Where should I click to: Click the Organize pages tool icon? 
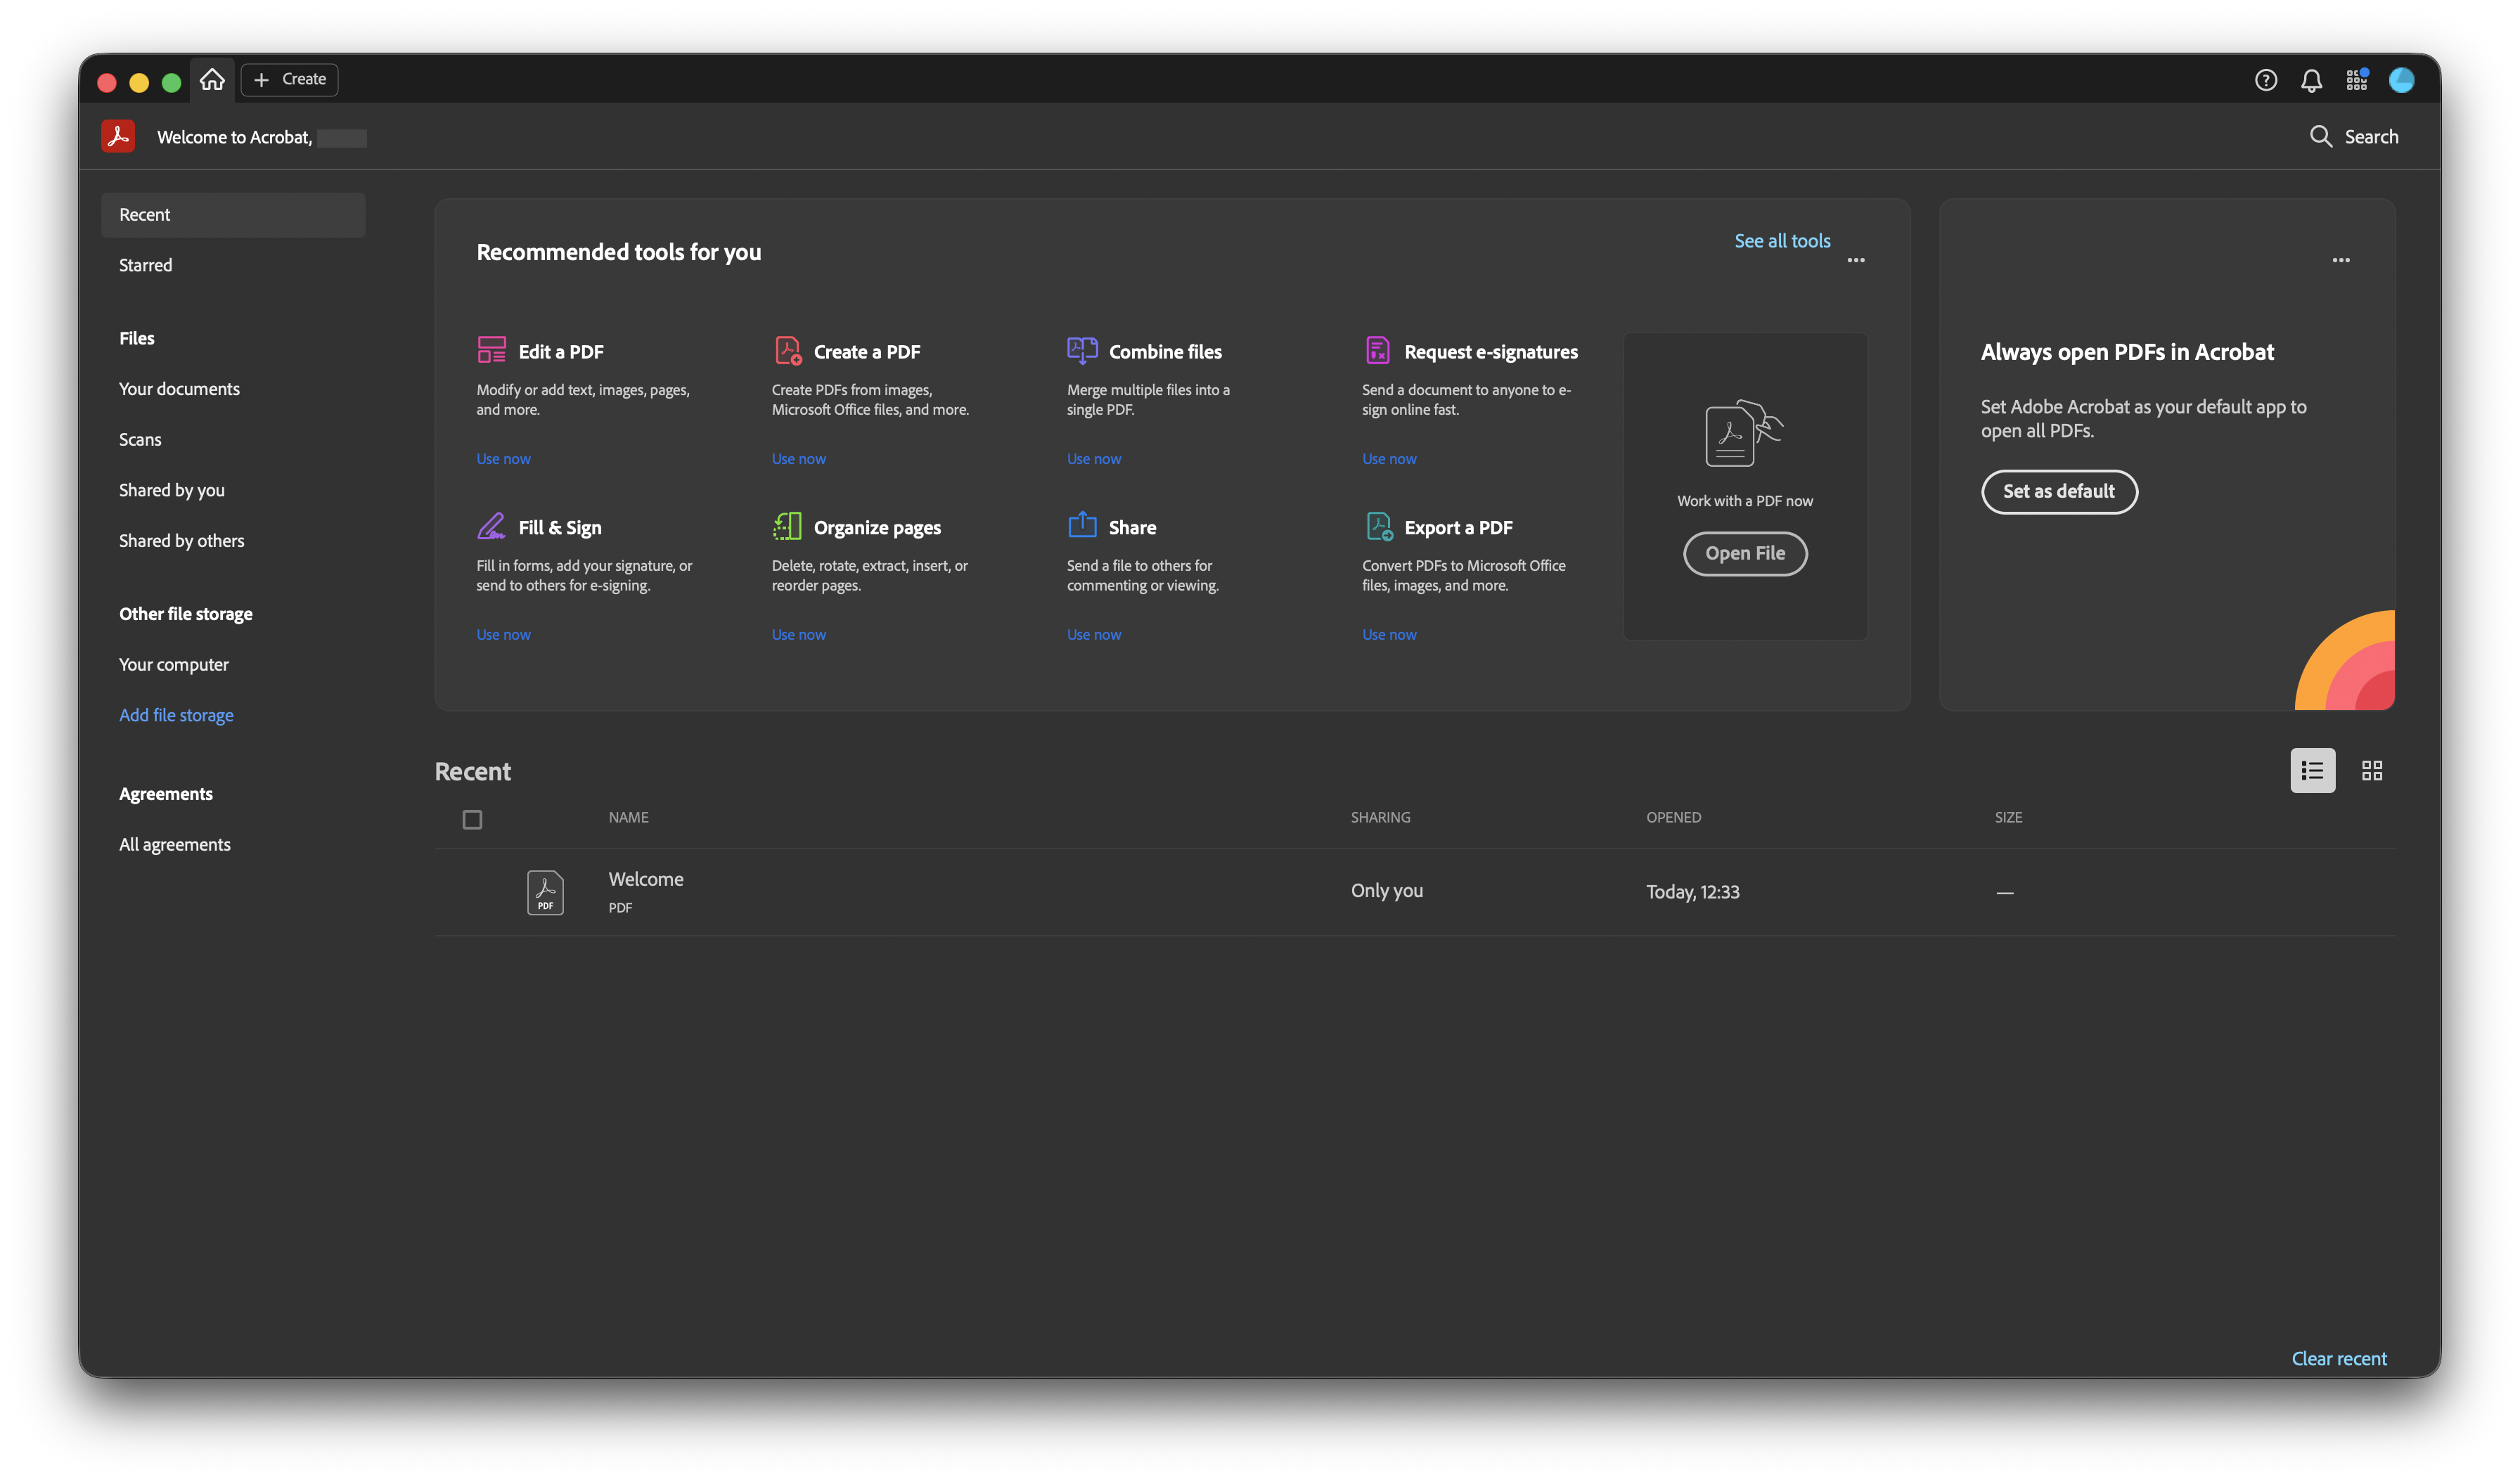click(787, 526)
